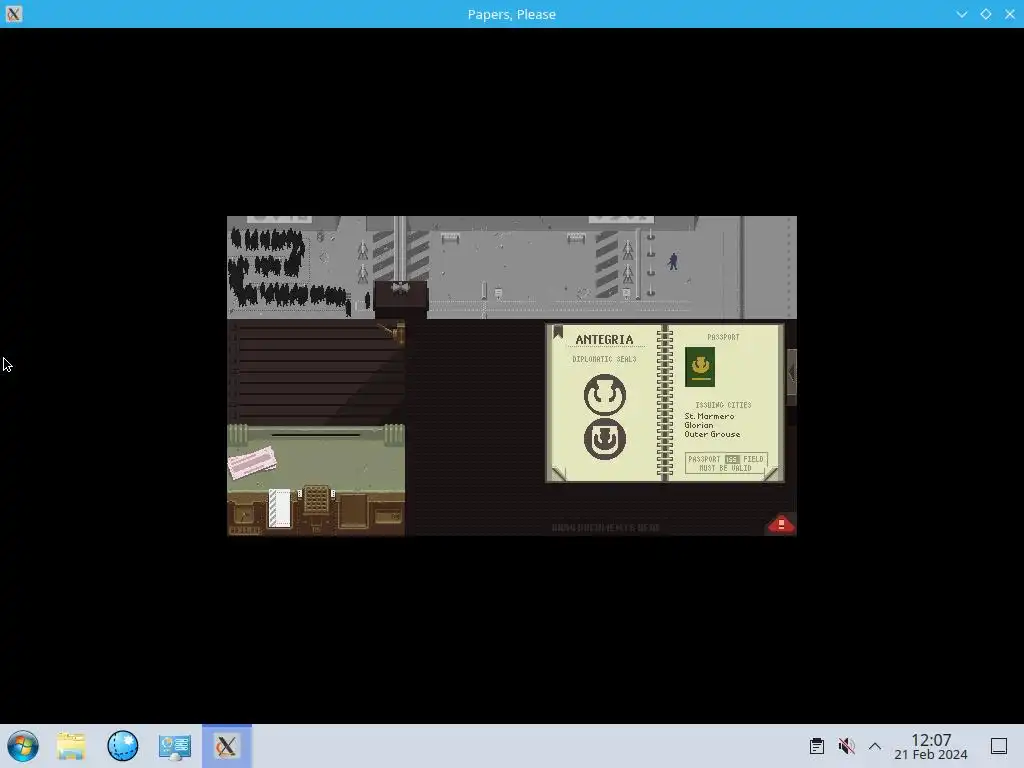Click the blue guard near the wall
The width and height of the screenshot is (1024, 768).
pyautogui.click(x=673, y=261)
